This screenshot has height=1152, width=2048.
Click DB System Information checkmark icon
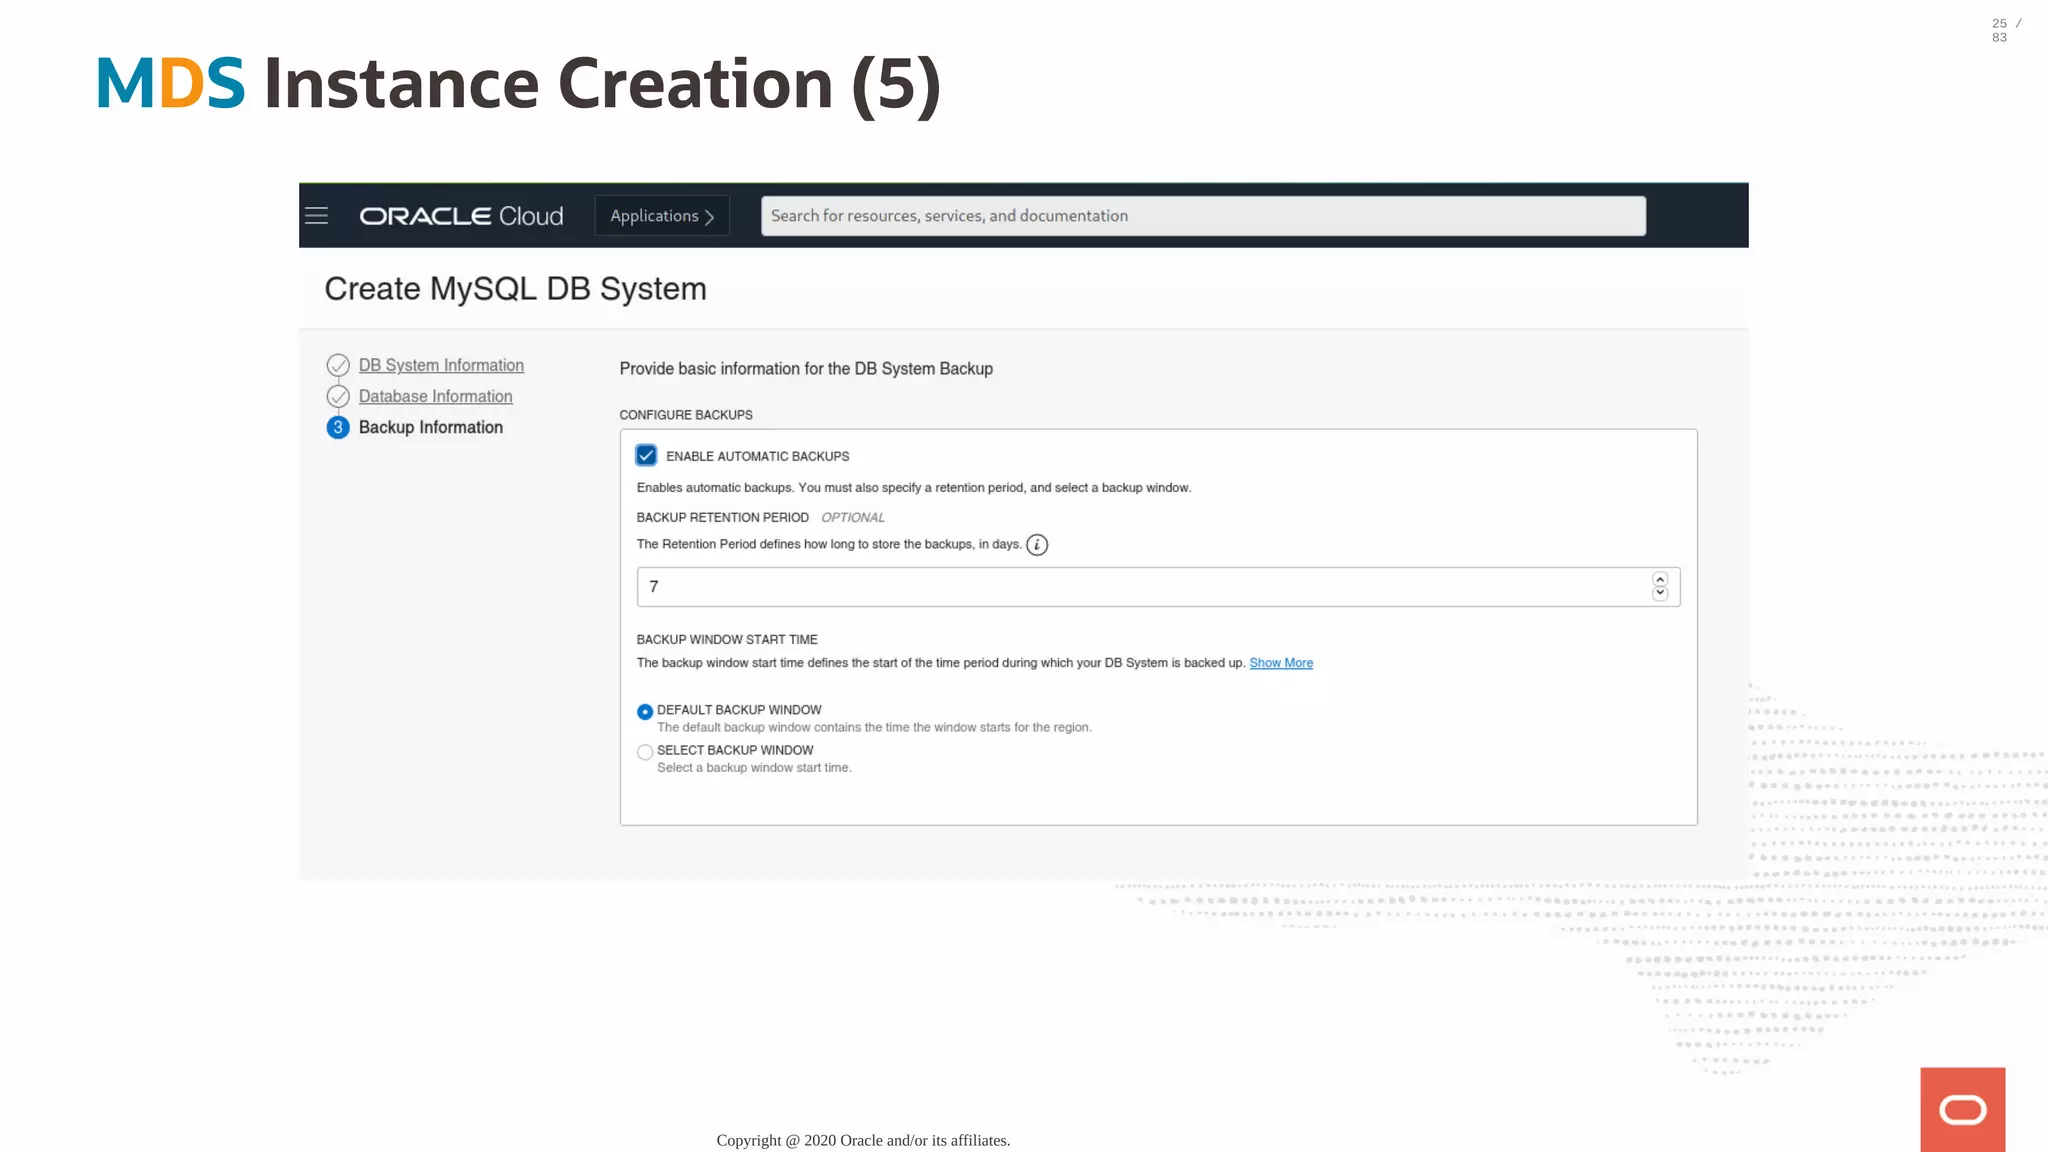coord(338,365)
